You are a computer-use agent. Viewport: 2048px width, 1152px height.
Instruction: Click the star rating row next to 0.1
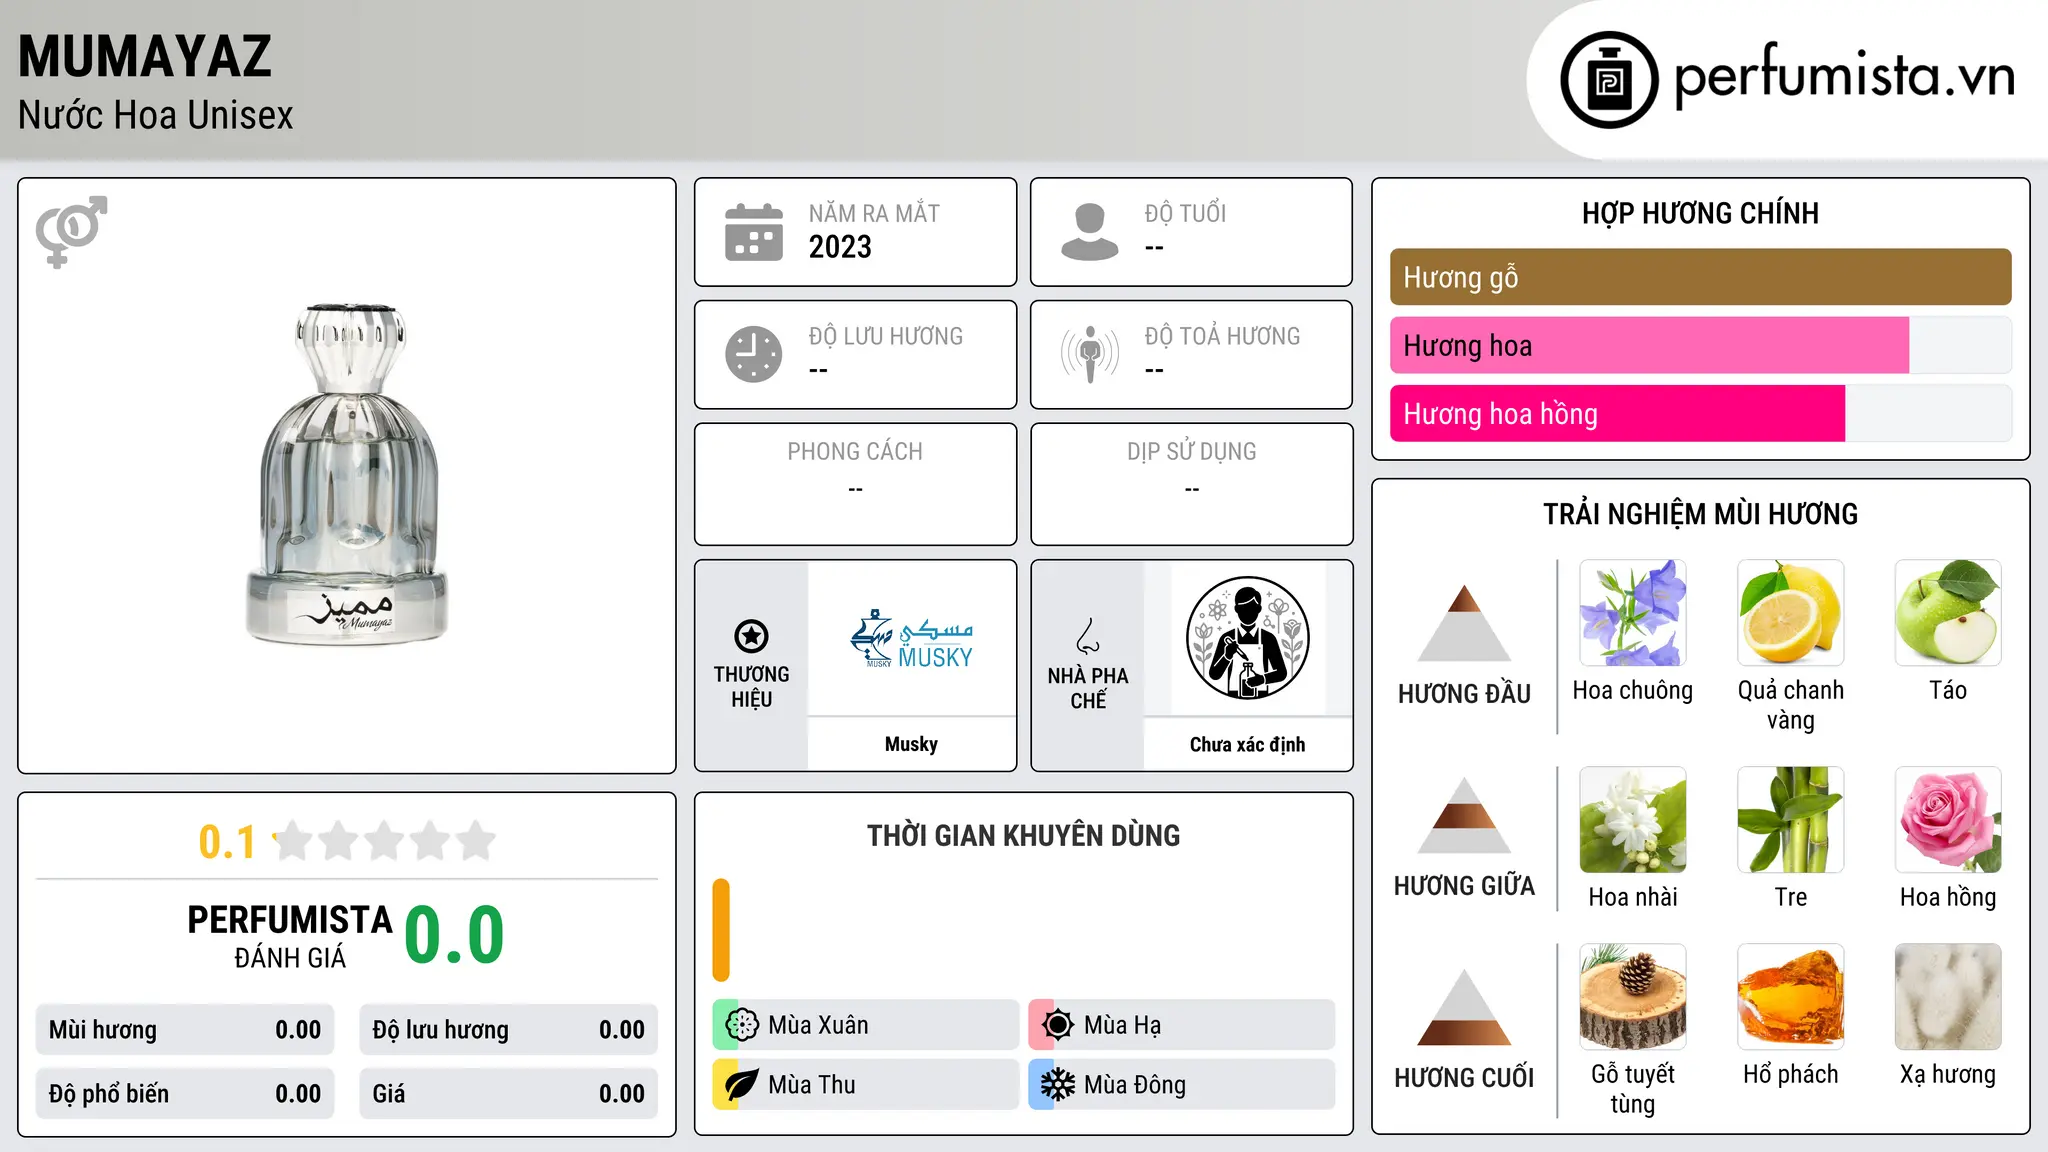point(385,841)
